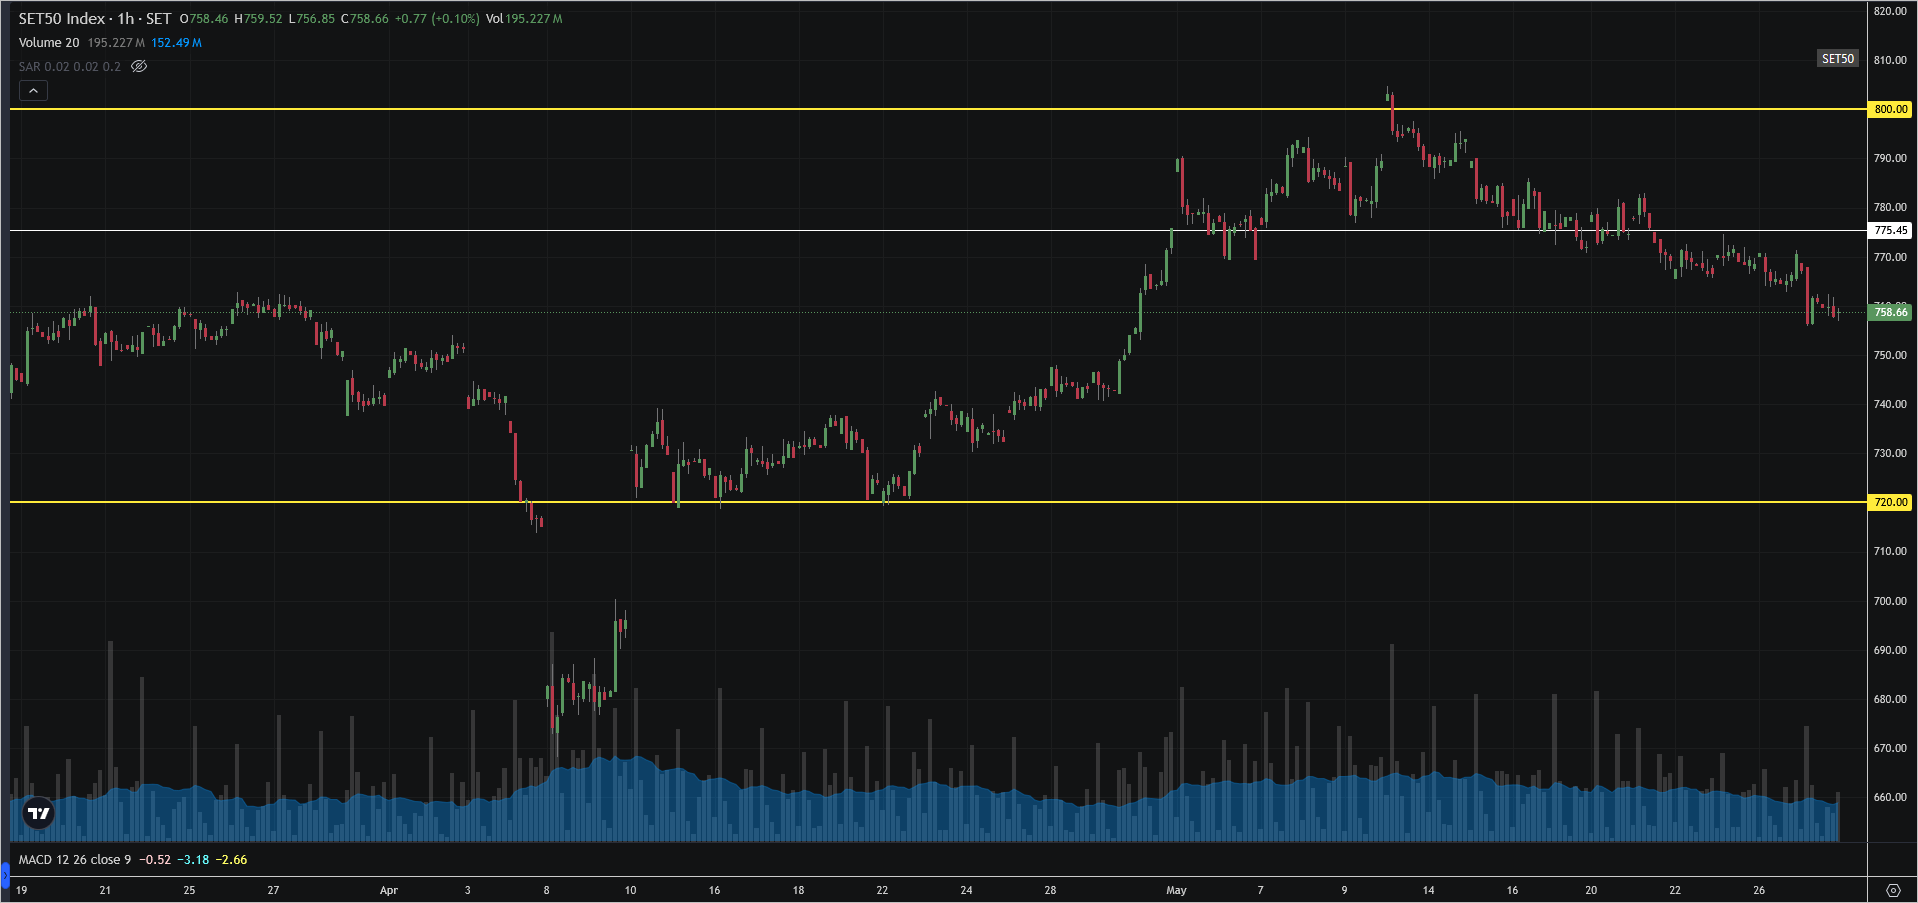
Task: Select the white horizontal line at 775.45
Action: point(938,231)
